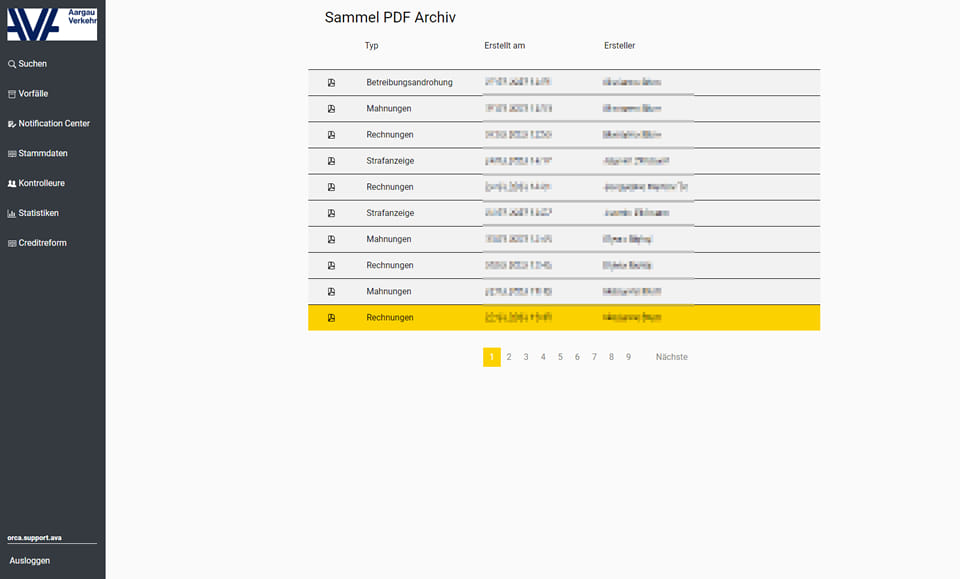Click the Creditreform icon in sidebar
The height and width of the screenshot is (579, 960).
tap(12, 244)
